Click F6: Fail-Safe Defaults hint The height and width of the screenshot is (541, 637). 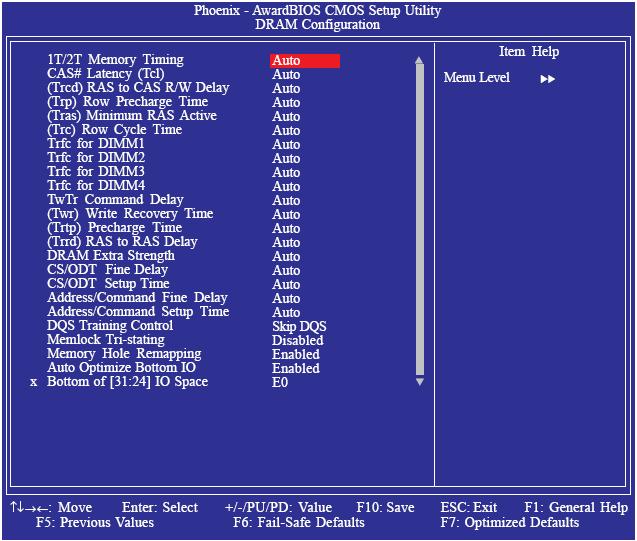click(x=299, y=522)
